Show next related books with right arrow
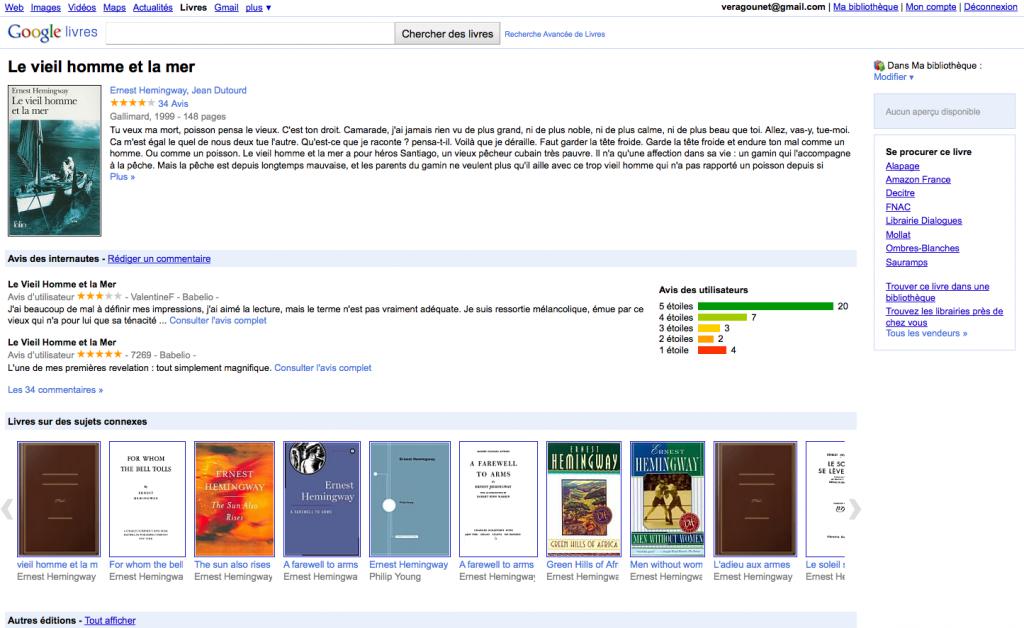This screenshot has width=1024, height=628. coord(854,509)
